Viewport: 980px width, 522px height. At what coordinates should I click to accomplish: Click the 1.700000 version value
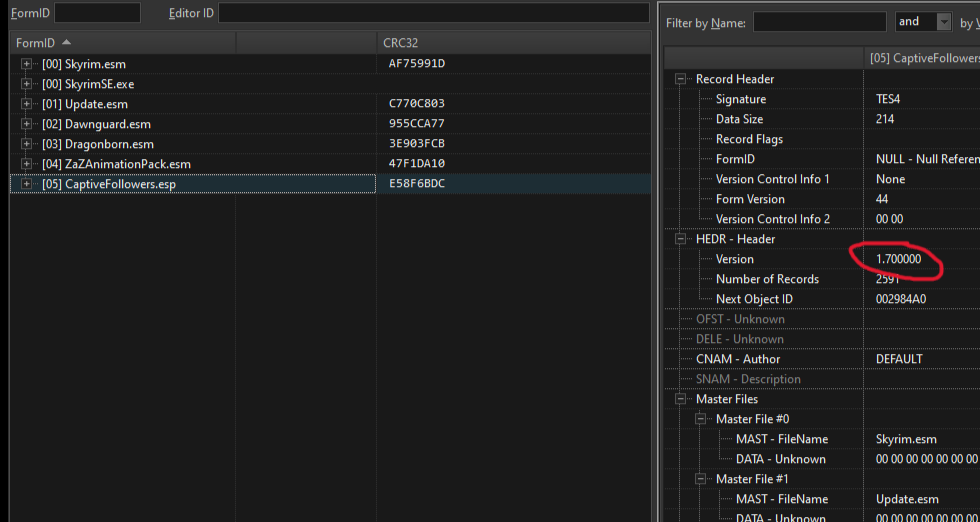point(899,259)
